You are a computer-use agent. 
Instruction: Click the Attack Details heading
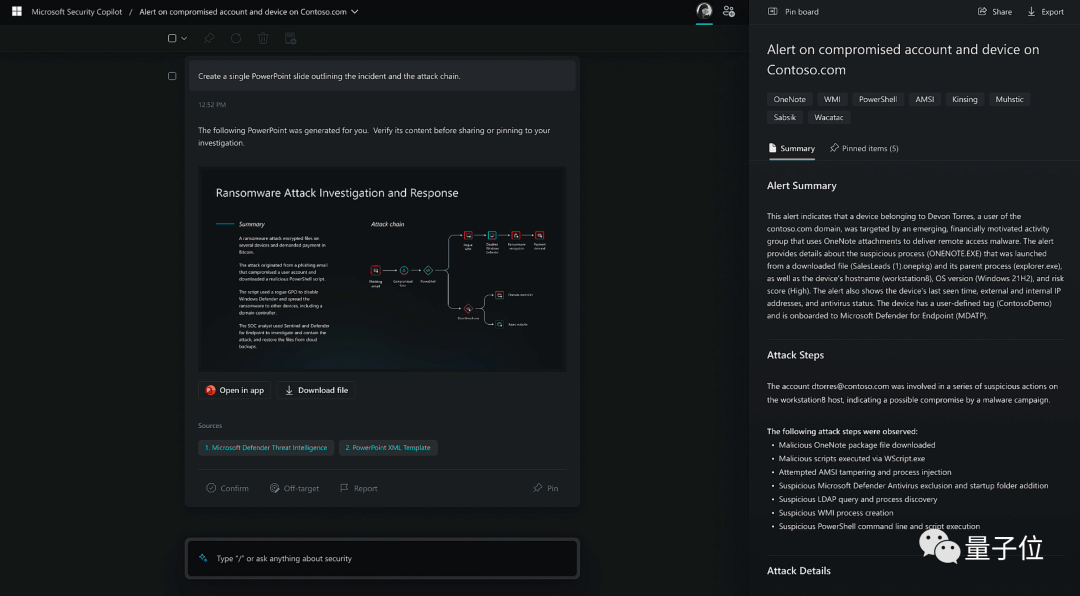pos(798,571)
